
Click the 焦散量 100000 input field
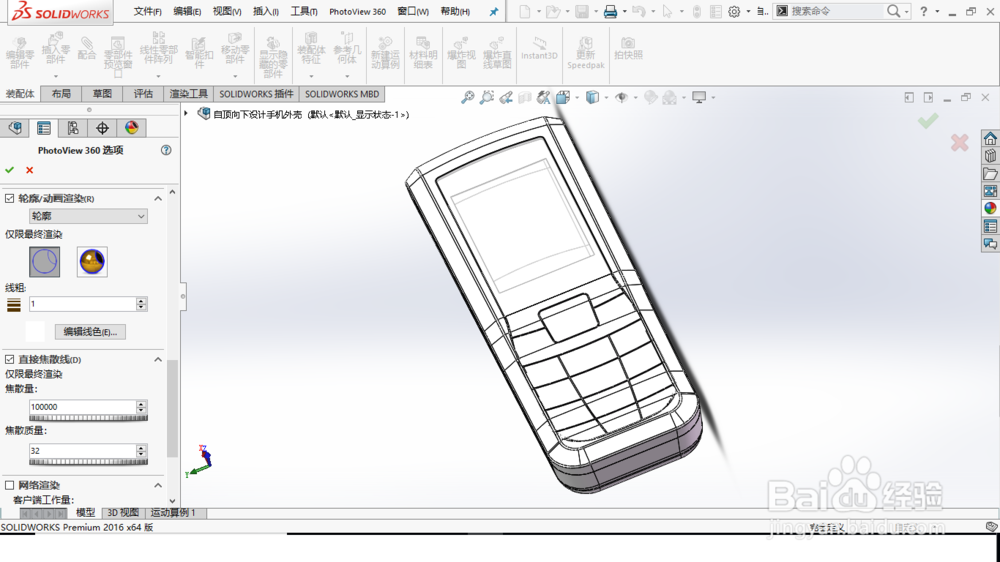pos(82,407)
